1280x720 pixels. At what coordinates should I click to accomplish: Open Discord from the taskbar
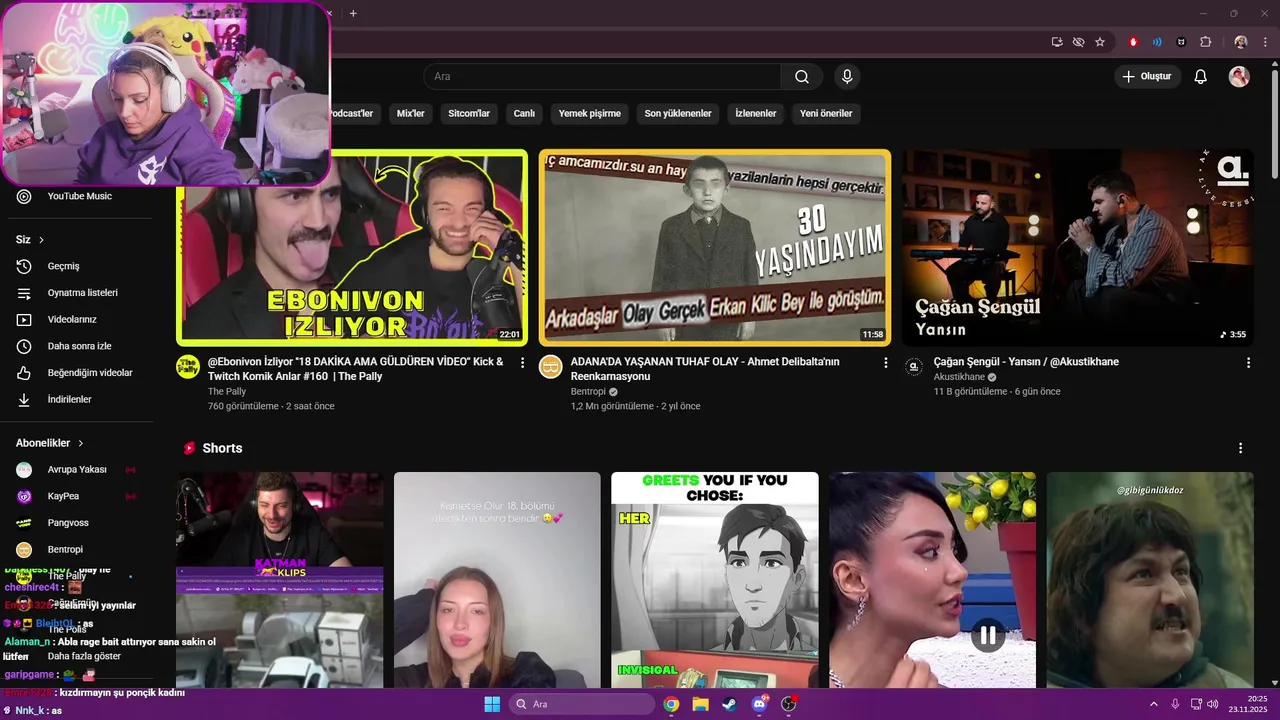pos(759,704)
